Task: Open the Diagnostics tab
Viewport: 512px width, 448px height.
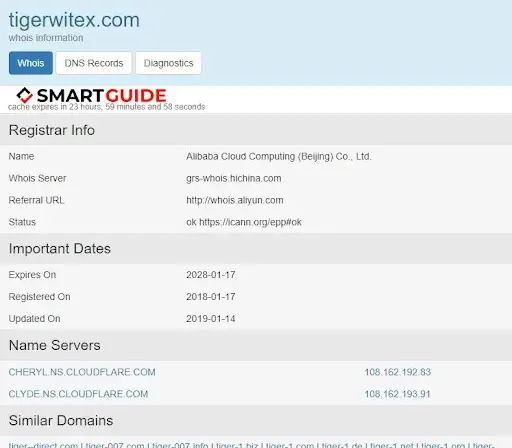Action: coord(168,63)
